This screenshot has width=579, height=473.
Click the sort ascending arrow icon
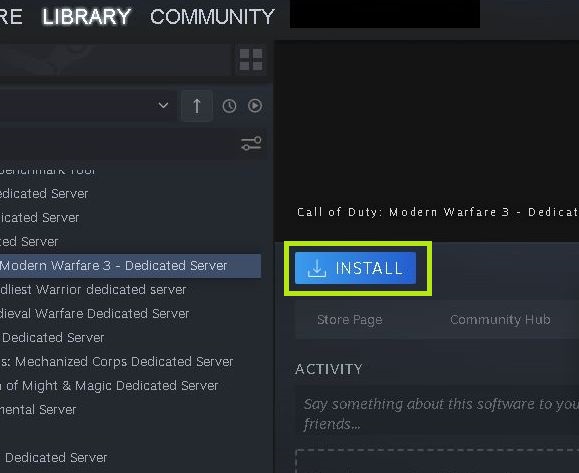197,106
